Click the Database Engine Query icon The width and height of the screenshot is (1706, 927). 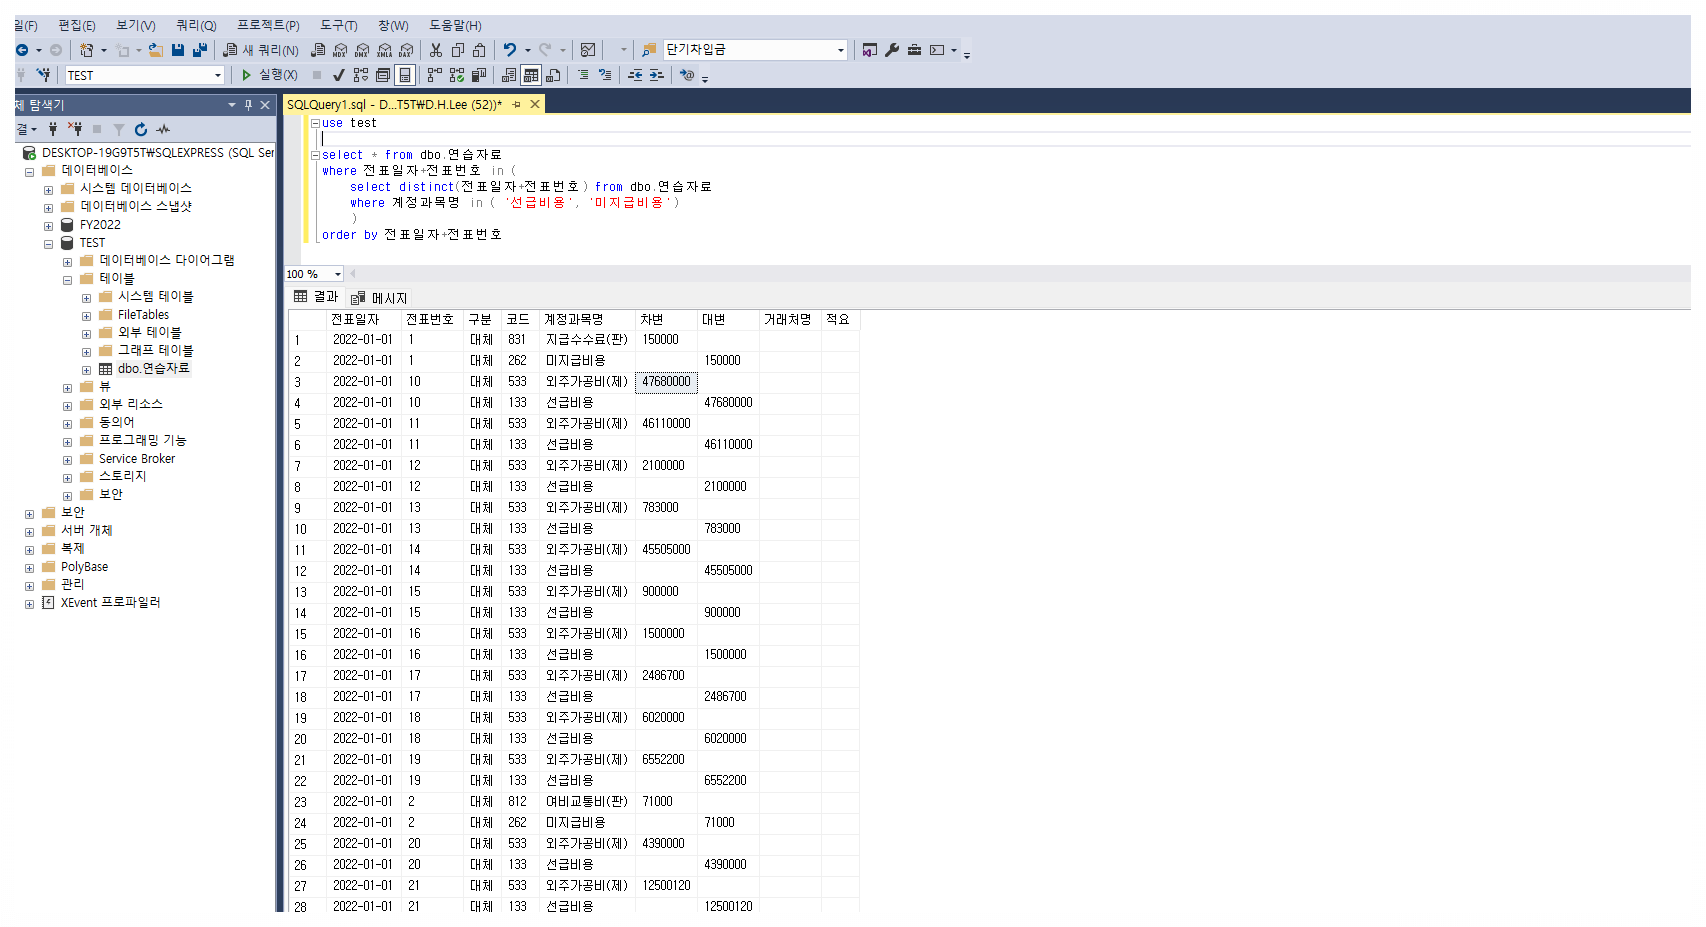pyautogui.click(x=318, y=50)
